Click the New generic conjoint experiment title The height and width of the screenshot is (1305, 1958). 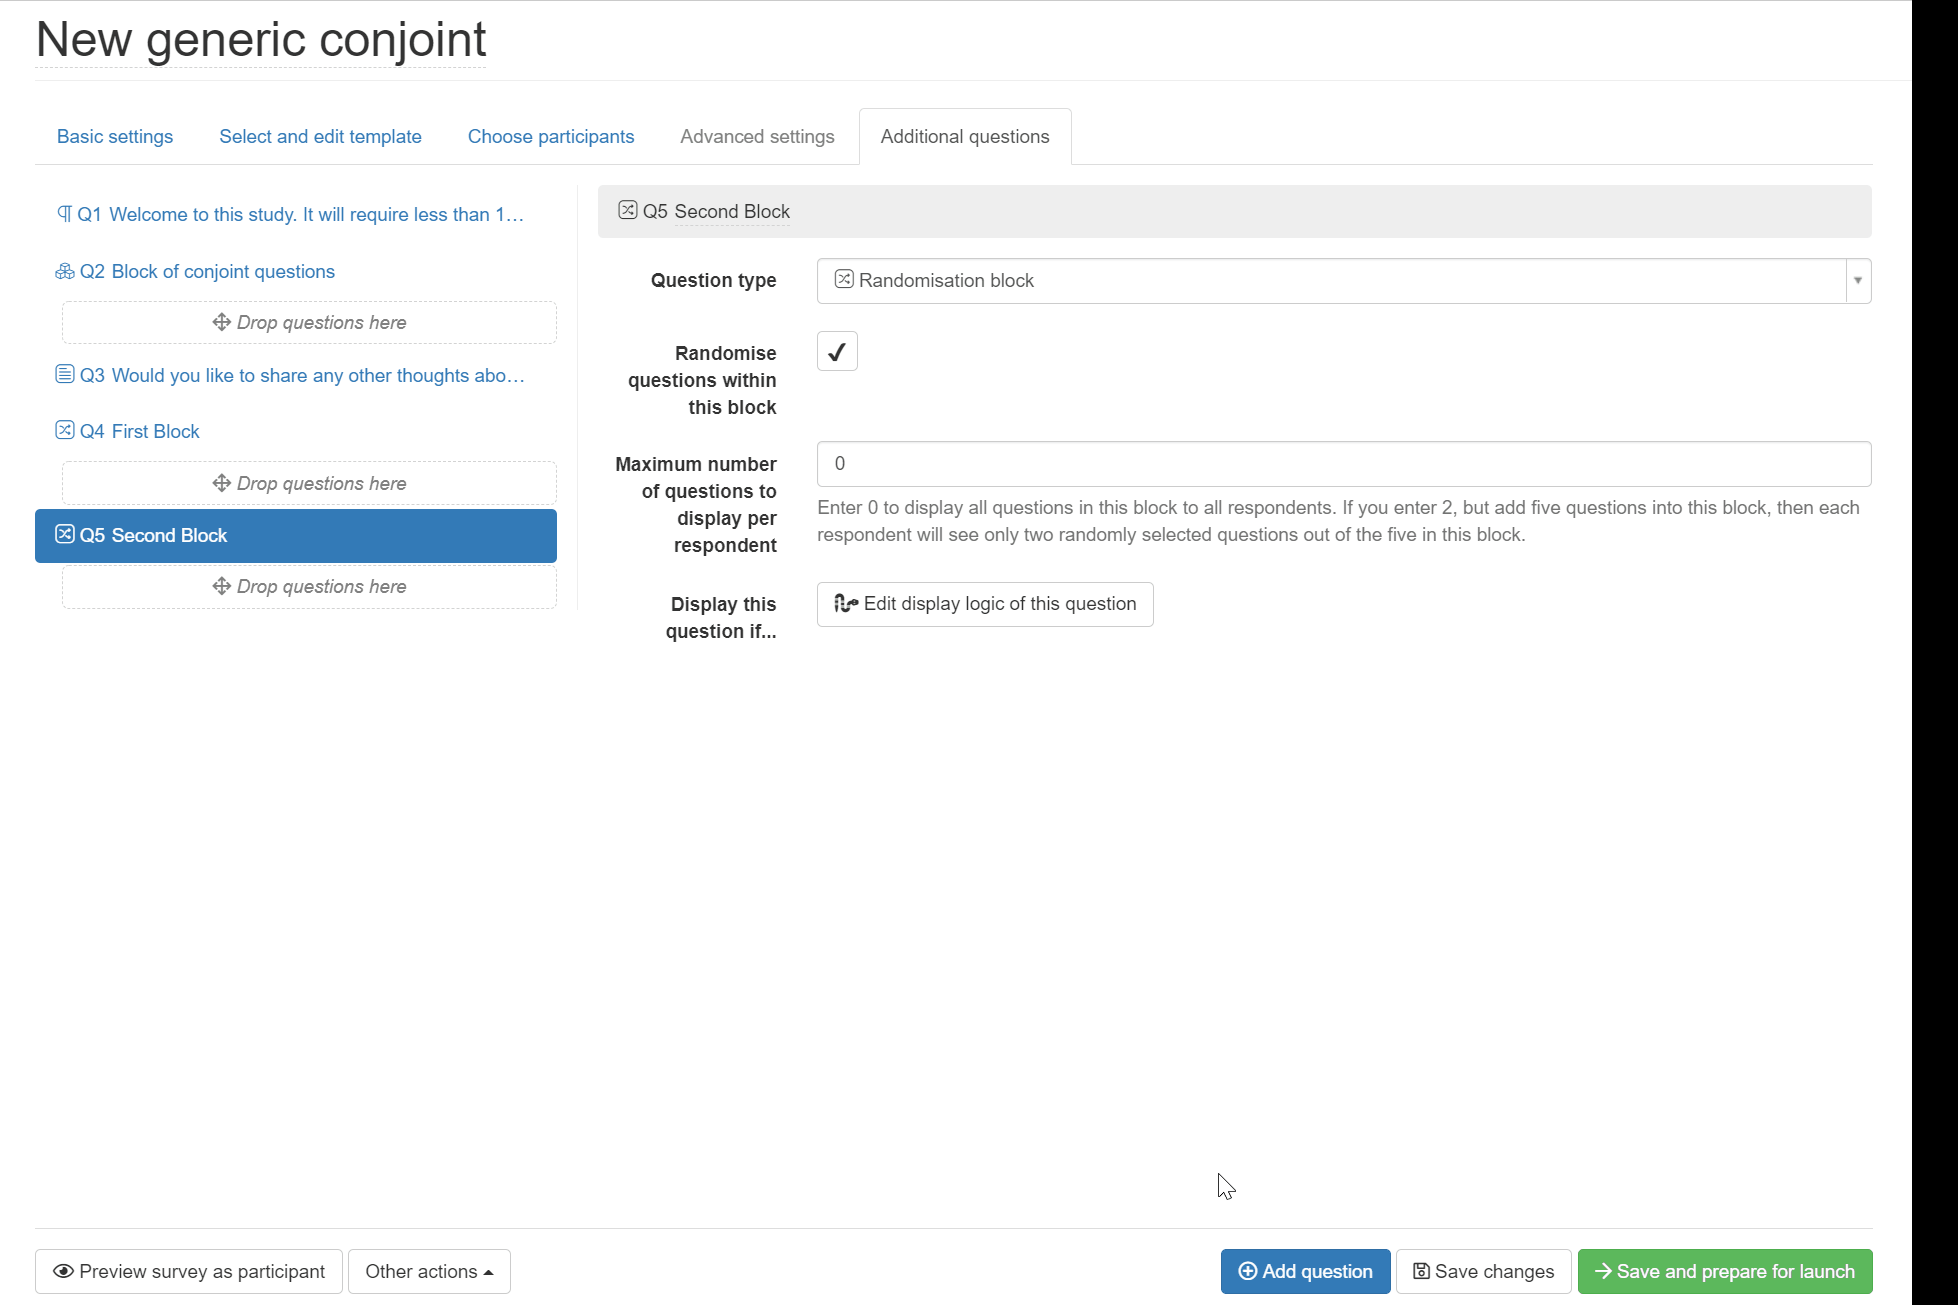(260, 40)
